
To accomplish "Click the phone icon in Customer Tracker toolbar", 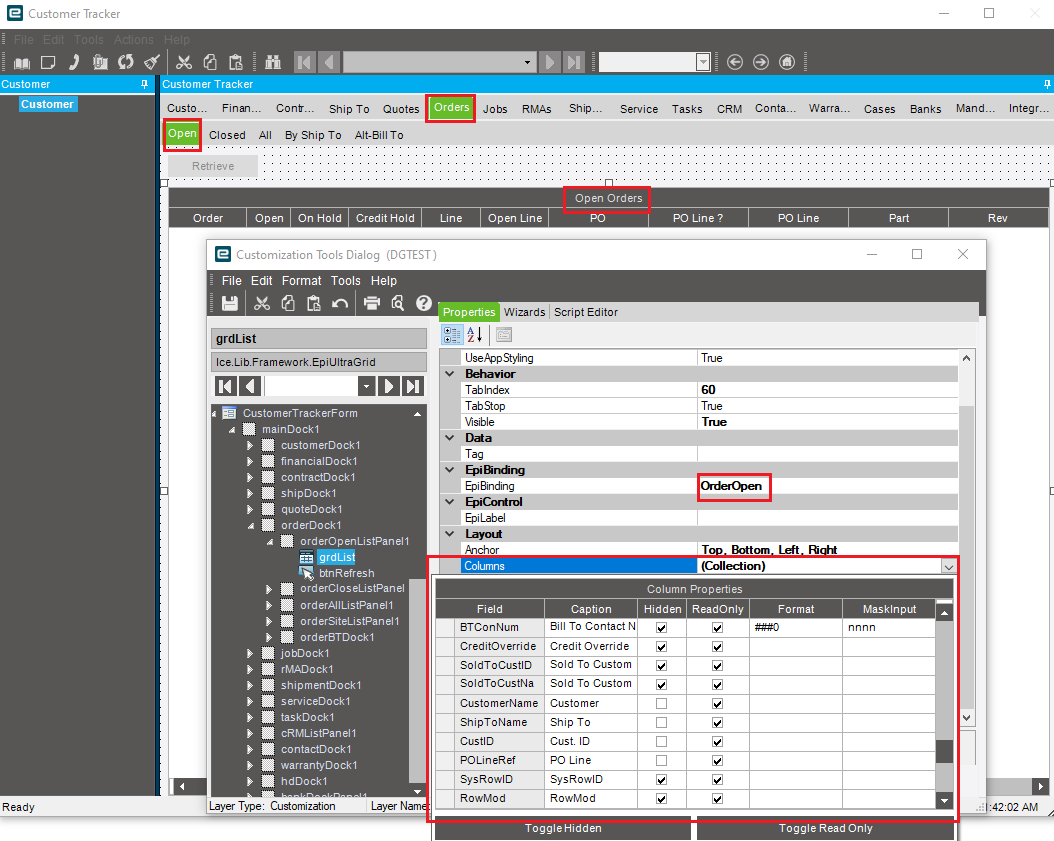I will (74, 63).
